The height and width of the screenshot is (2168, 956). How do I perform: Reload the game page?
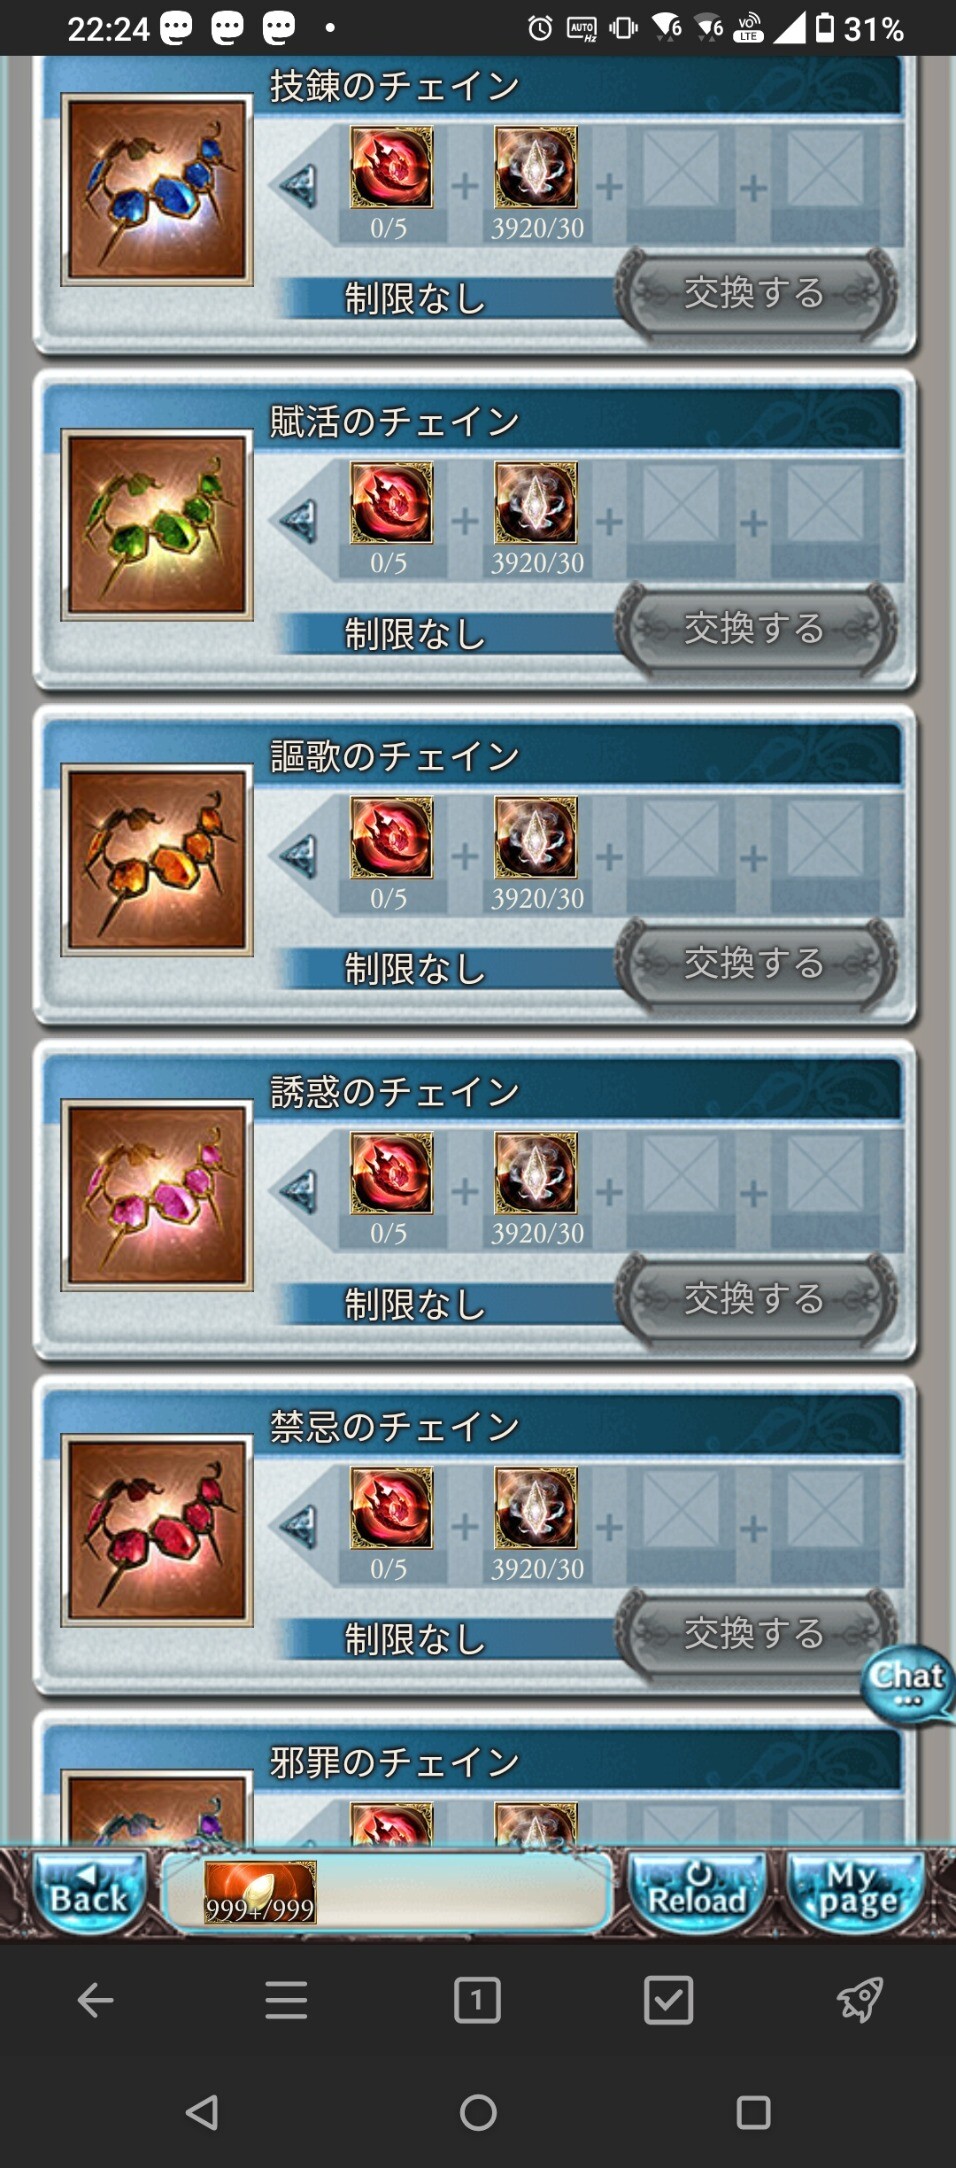click(697, 1892)
